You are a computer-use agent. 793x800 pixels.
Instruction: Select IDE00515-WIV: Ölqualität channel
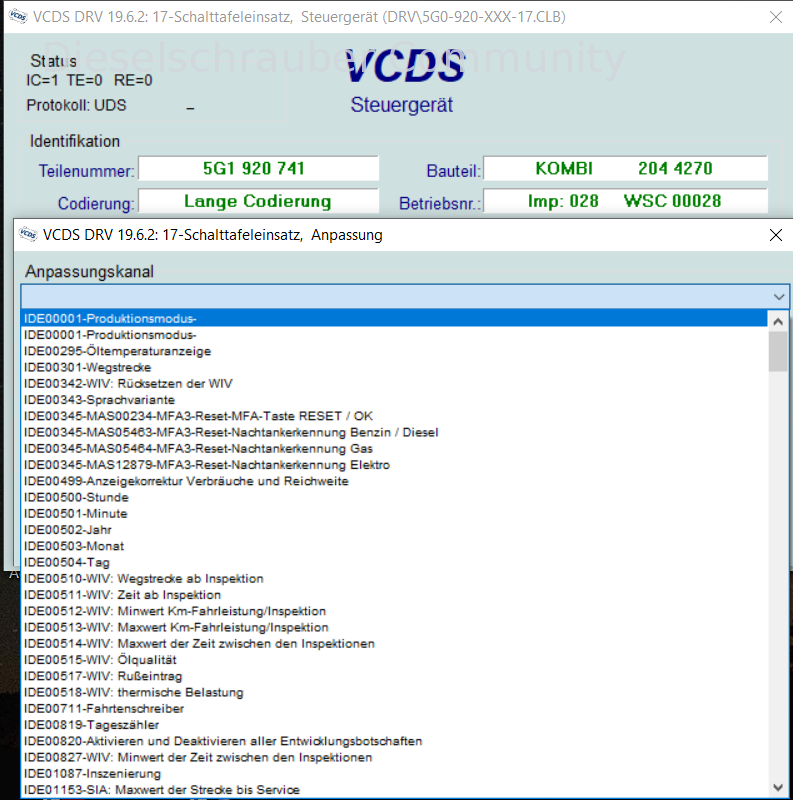[394, 660]
